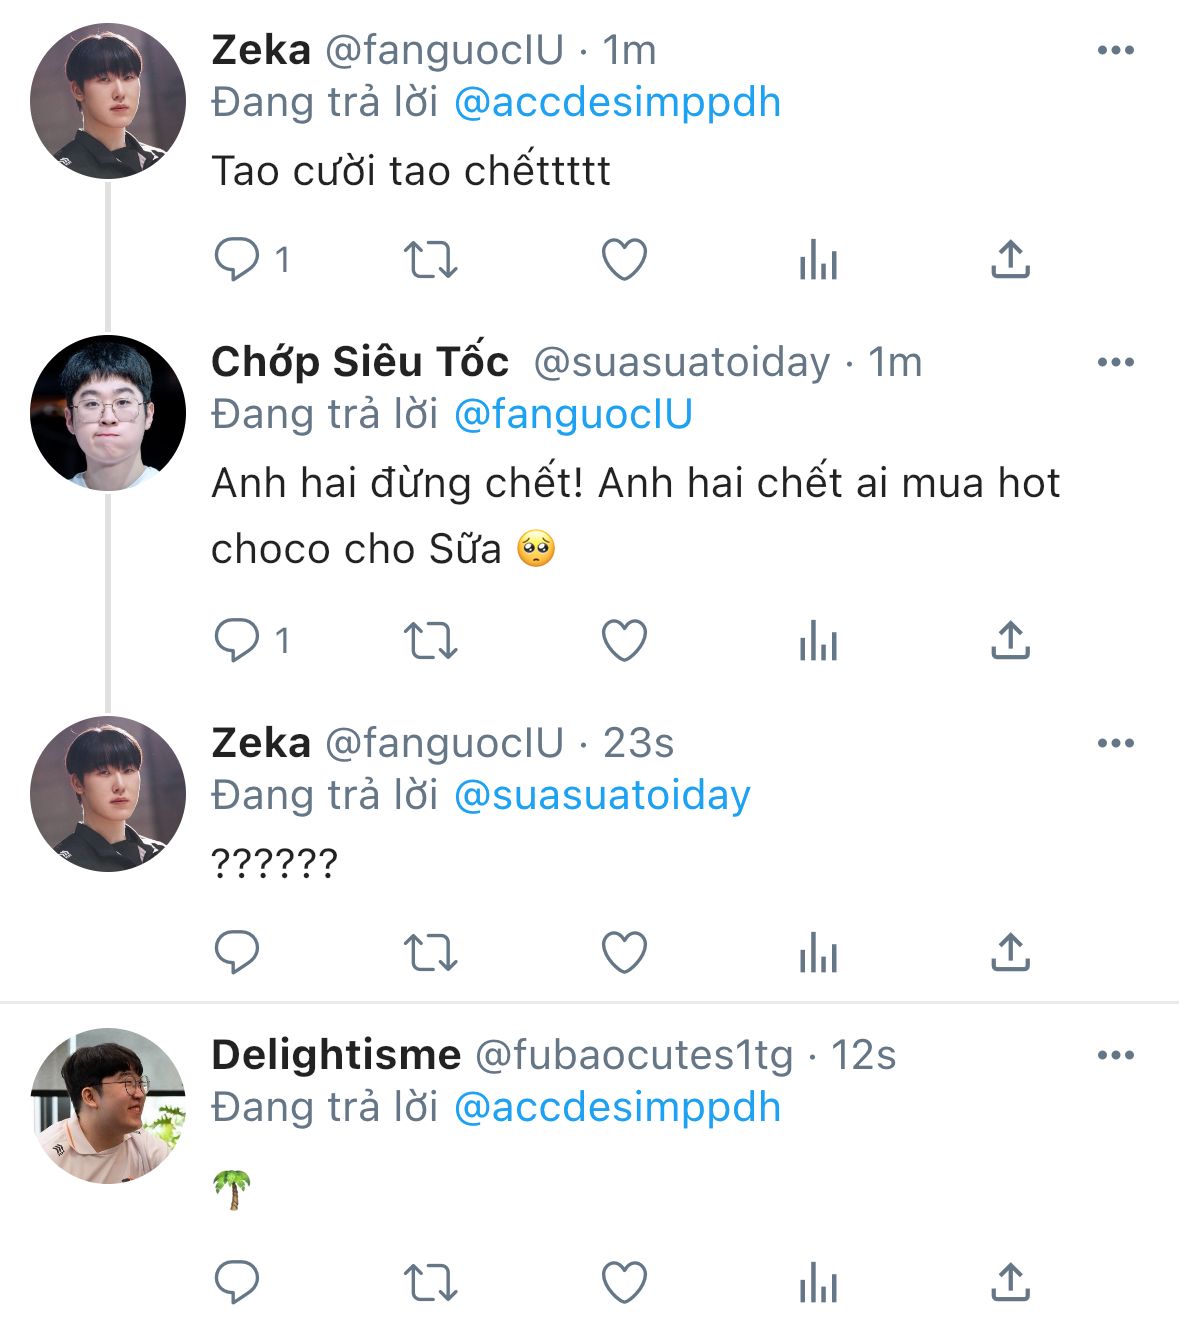Open @fanguocIU mention in Chớp Siêu Tốc's reply
This screenshot has height=1330, width=1179.
(573, 415)
